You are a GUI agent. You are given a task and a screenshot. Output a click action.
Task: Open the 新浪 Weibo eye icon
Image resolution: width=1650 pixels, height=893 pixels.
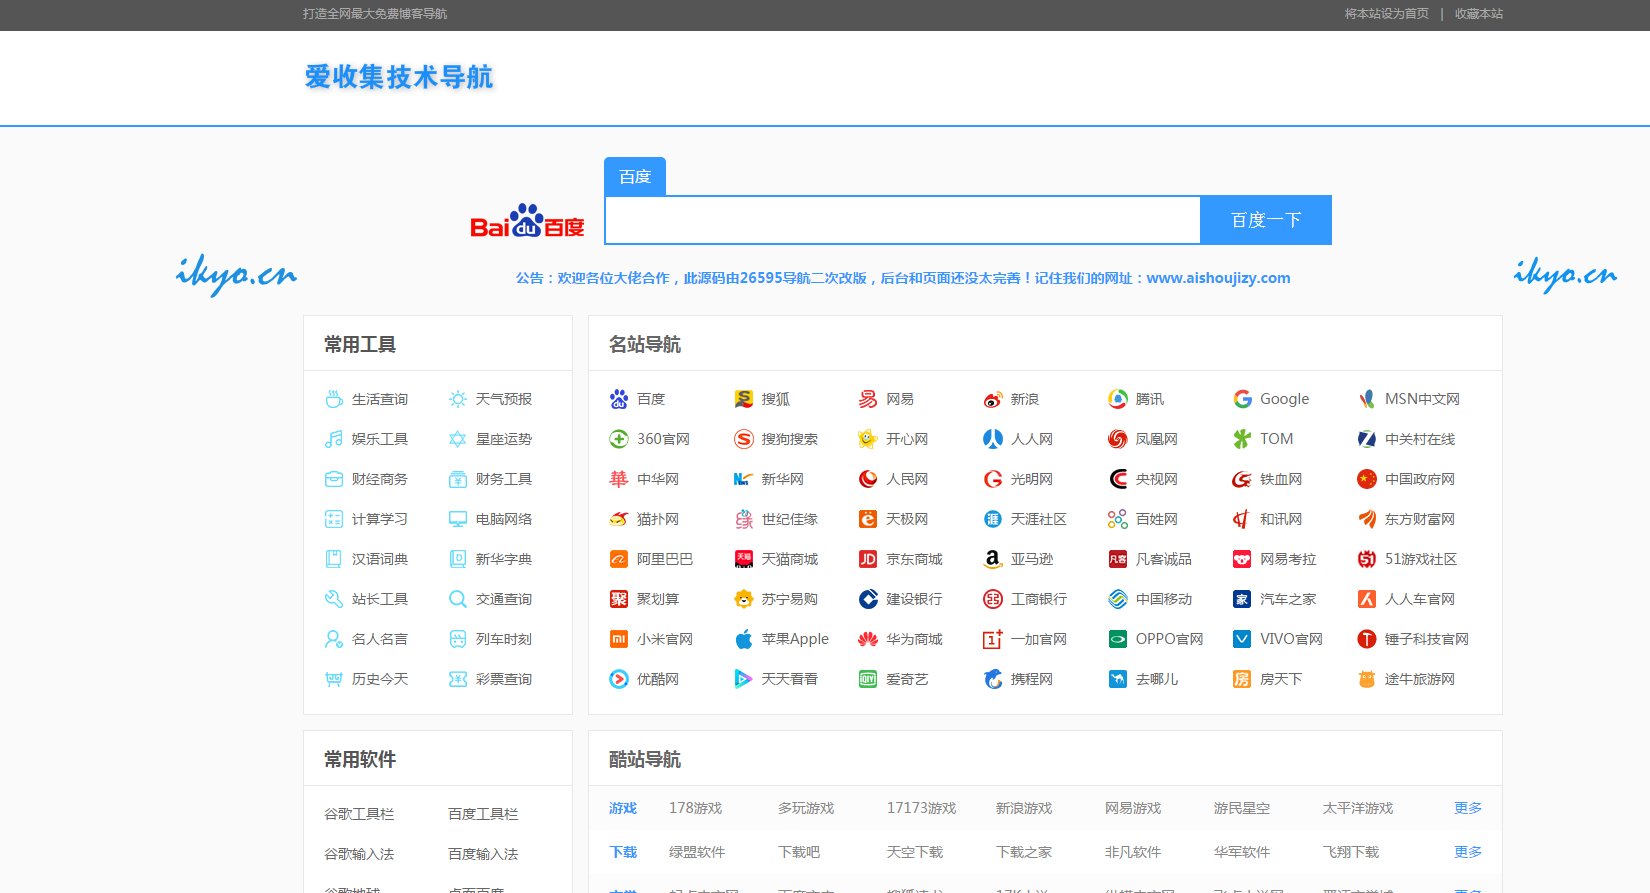992,399
